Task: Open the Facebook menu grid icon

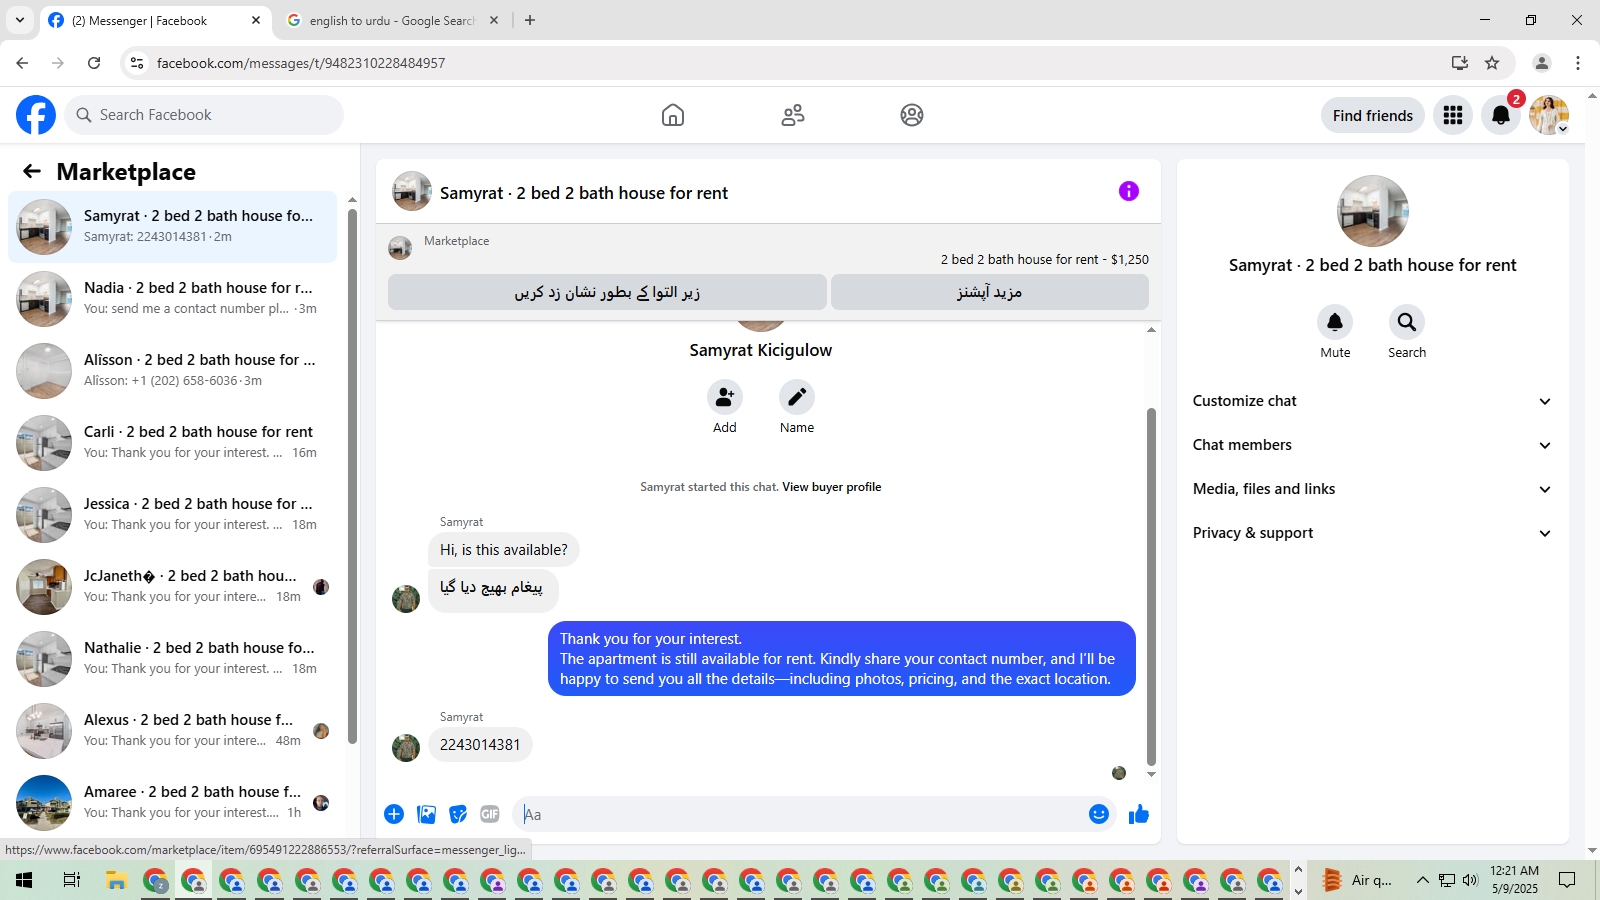Action: 1453,115
